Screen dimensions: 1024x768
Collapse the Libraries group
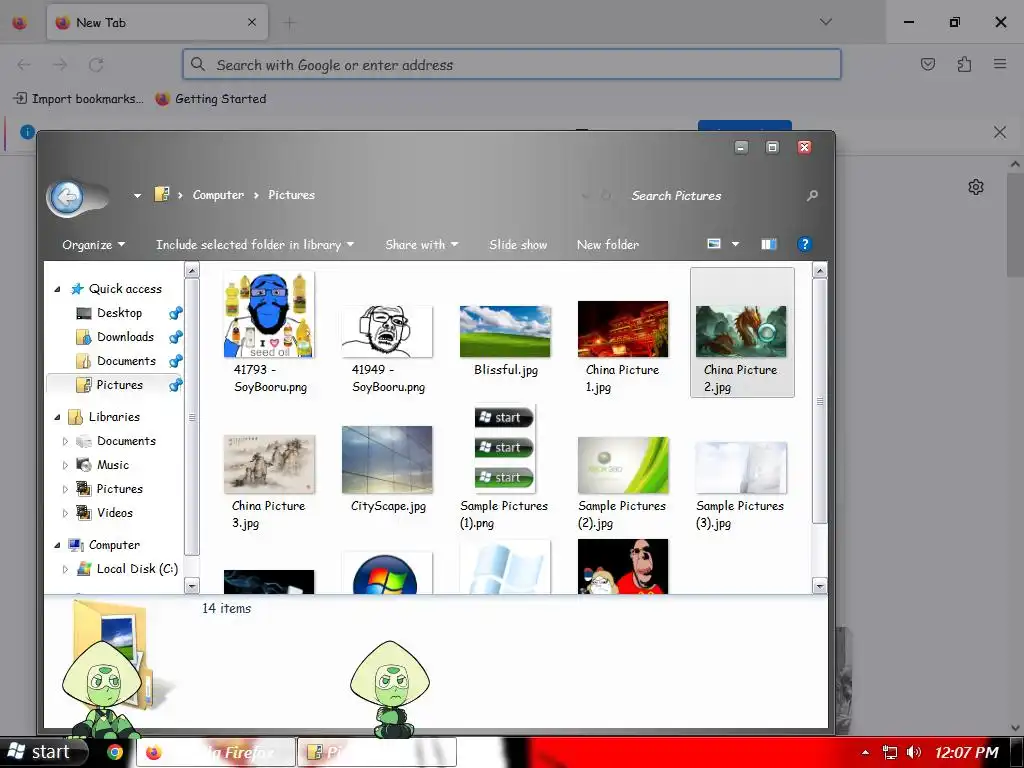pyautogui.click(x=57, y=417)
